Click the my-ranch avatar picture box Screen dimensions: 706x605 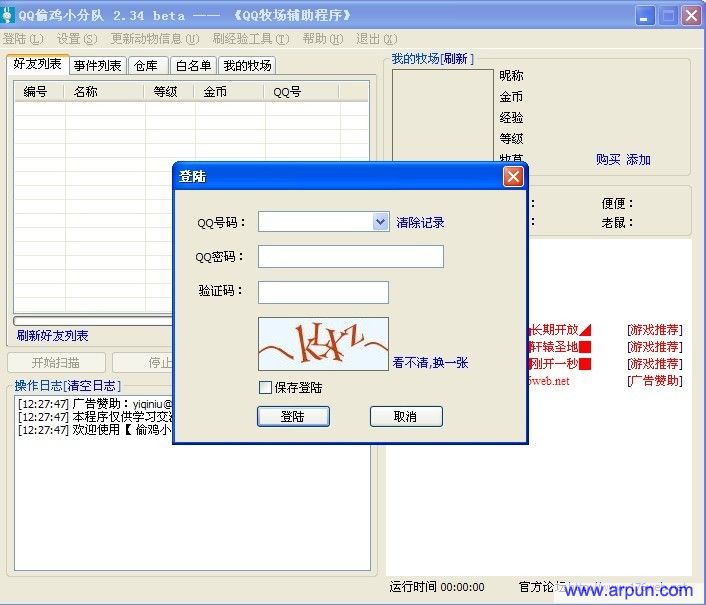443,115
